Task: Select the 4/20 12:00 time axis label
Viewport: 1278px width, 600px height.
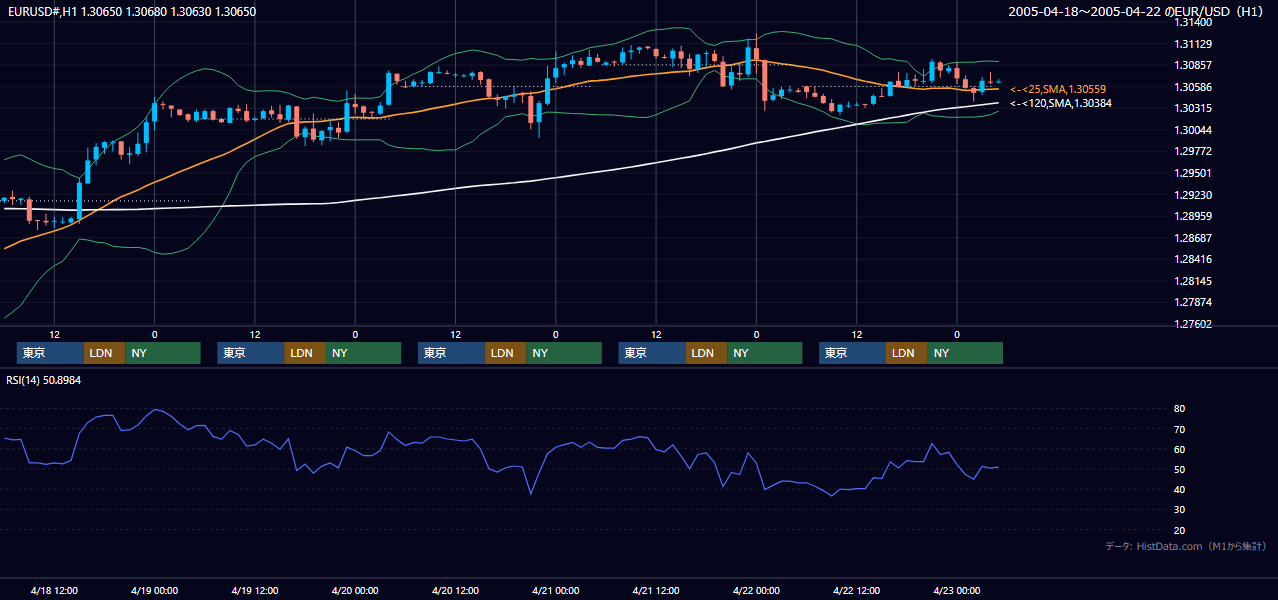Action: coord(455,590)
